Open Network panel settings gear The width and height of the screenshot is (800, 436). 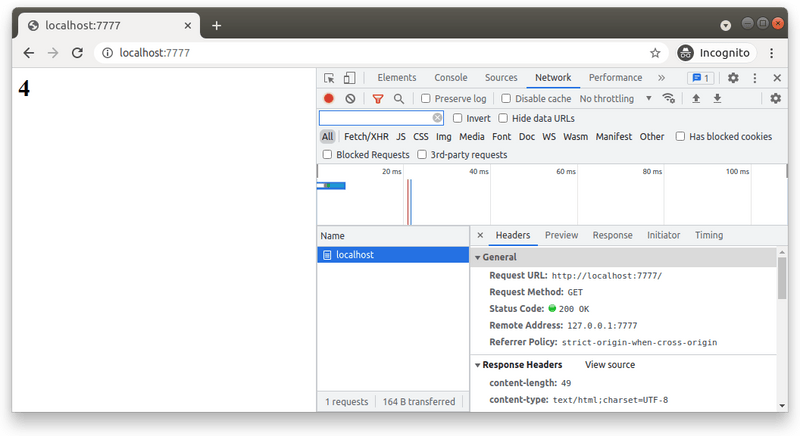[776, 98]
